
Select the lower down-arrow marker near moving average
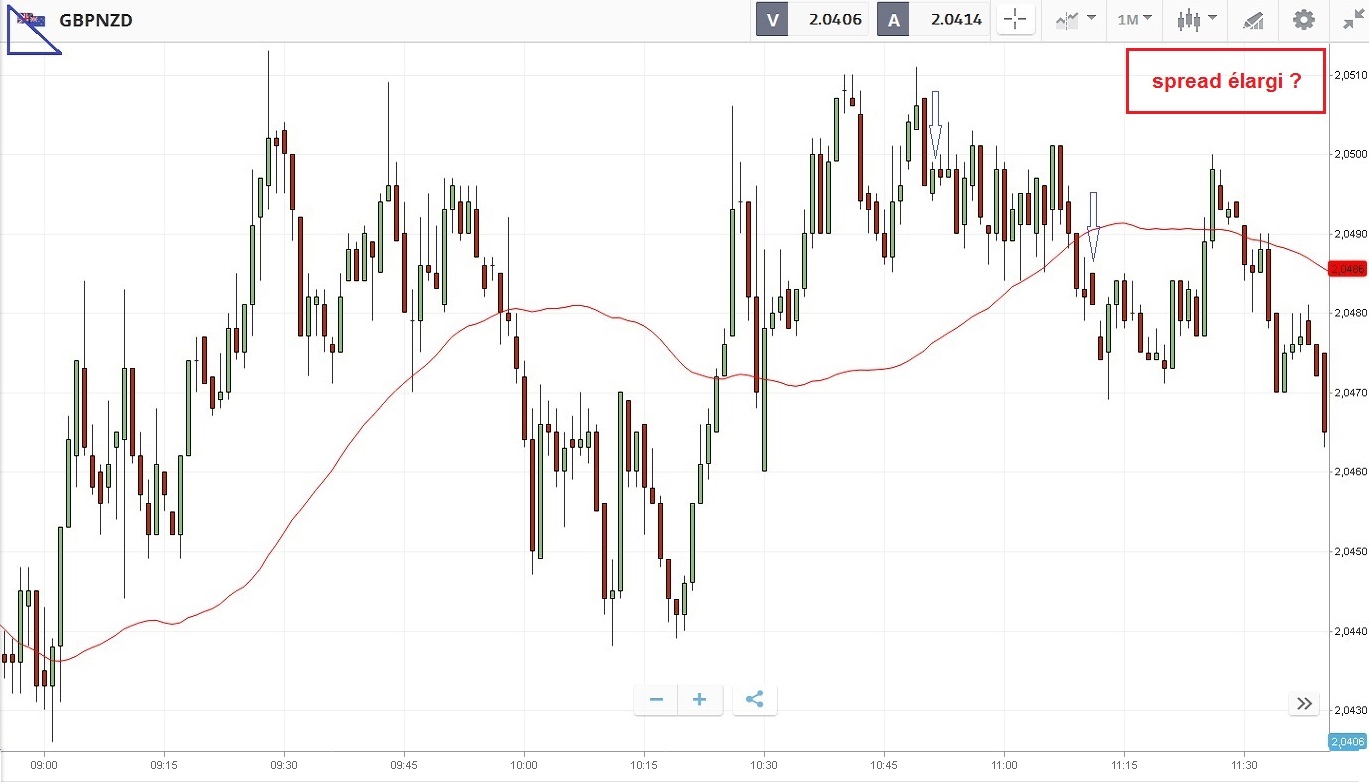point(1093,226)
